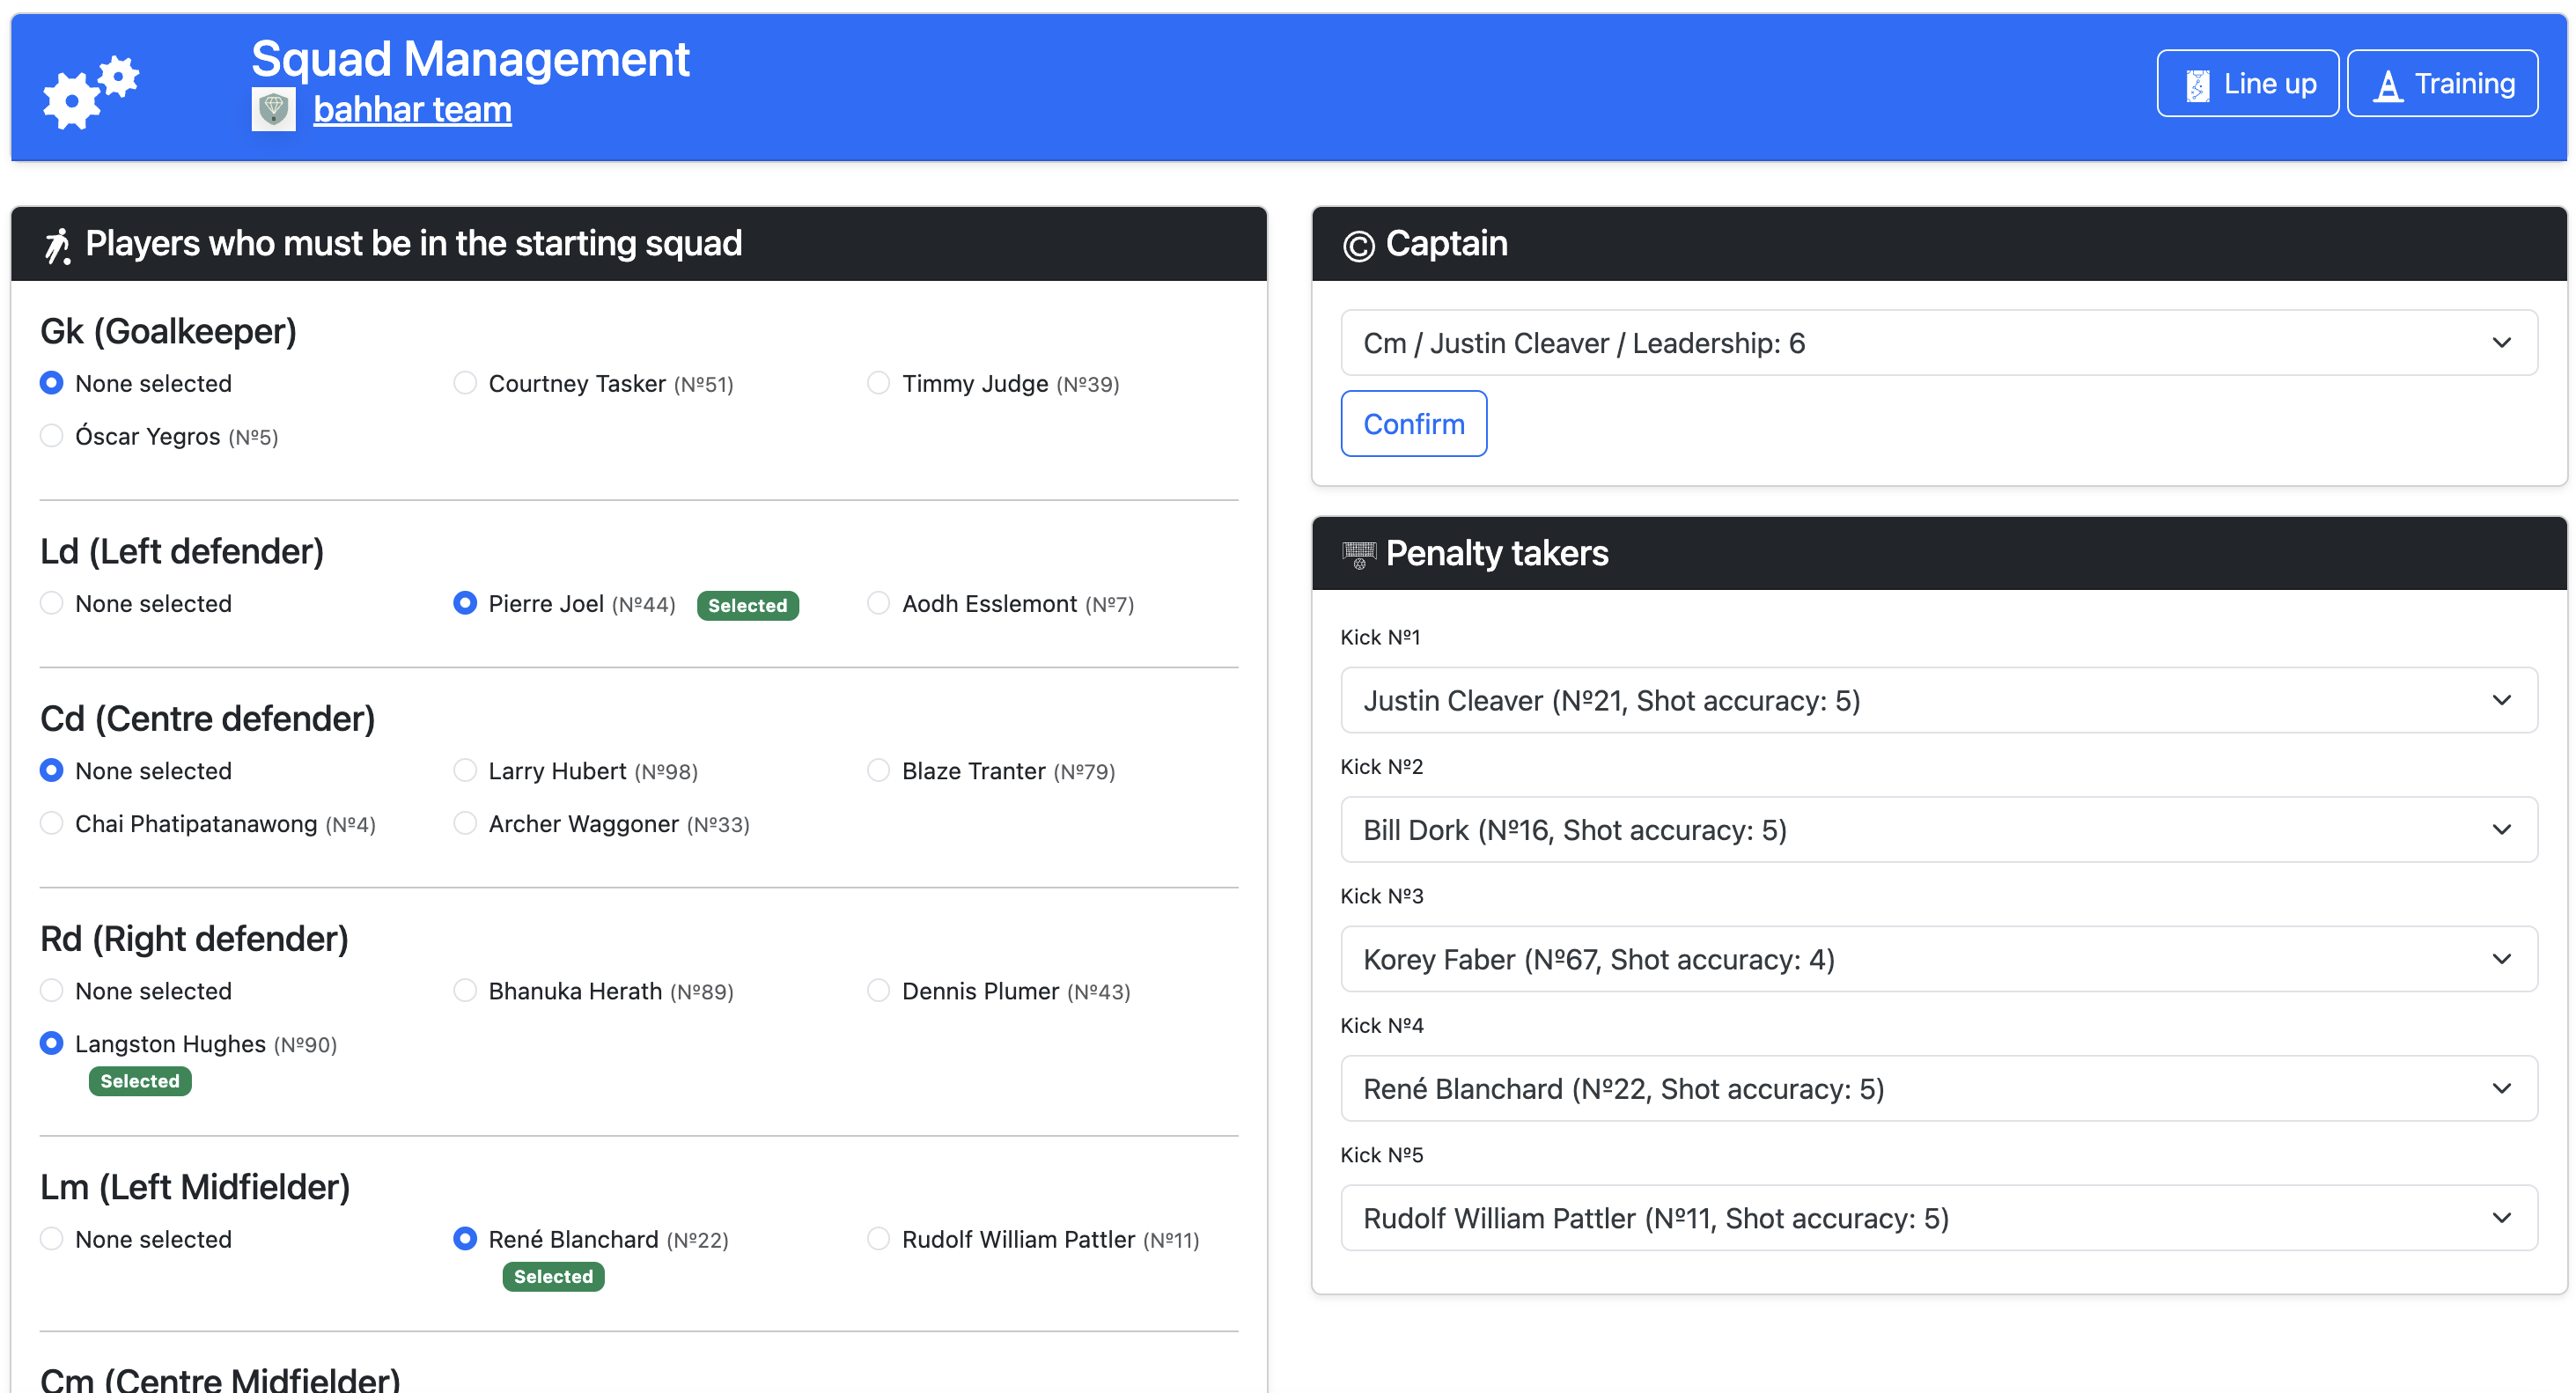
Task: Select Timmy Judge as goalkeeper
Action: click(x=878, y=383)
